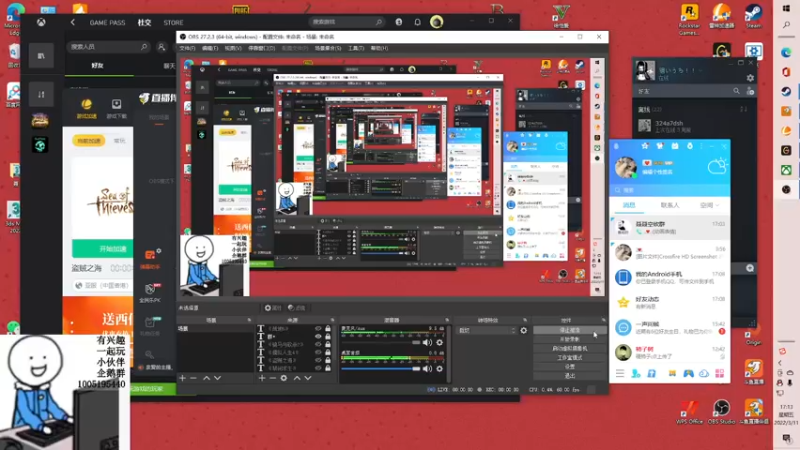Click 工作室模式 button in OBS controls
The image size is (800, 450).
[x=569, y=358]
